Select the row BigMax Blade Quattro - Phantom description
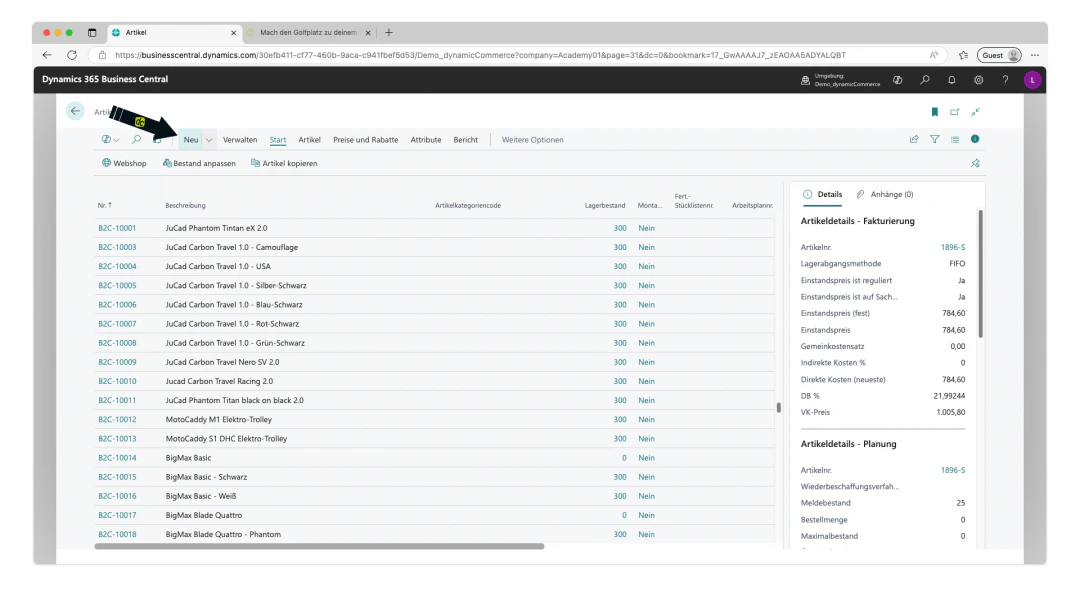This screenshot has height=608, width=1080. 223,534
